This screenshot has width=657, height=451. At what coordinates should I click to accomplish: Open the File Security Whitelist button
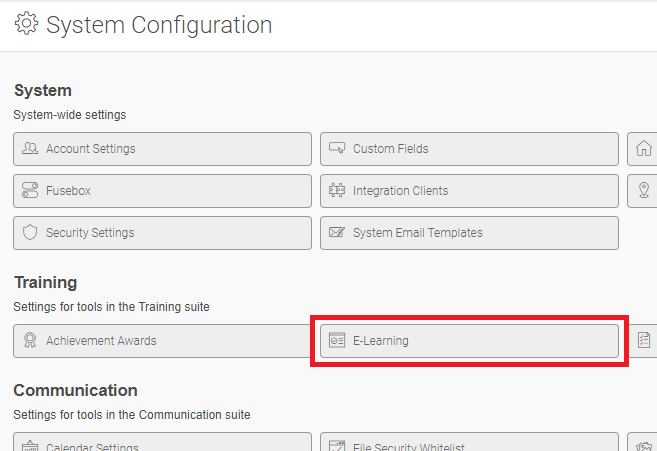[x=469, y=442]
